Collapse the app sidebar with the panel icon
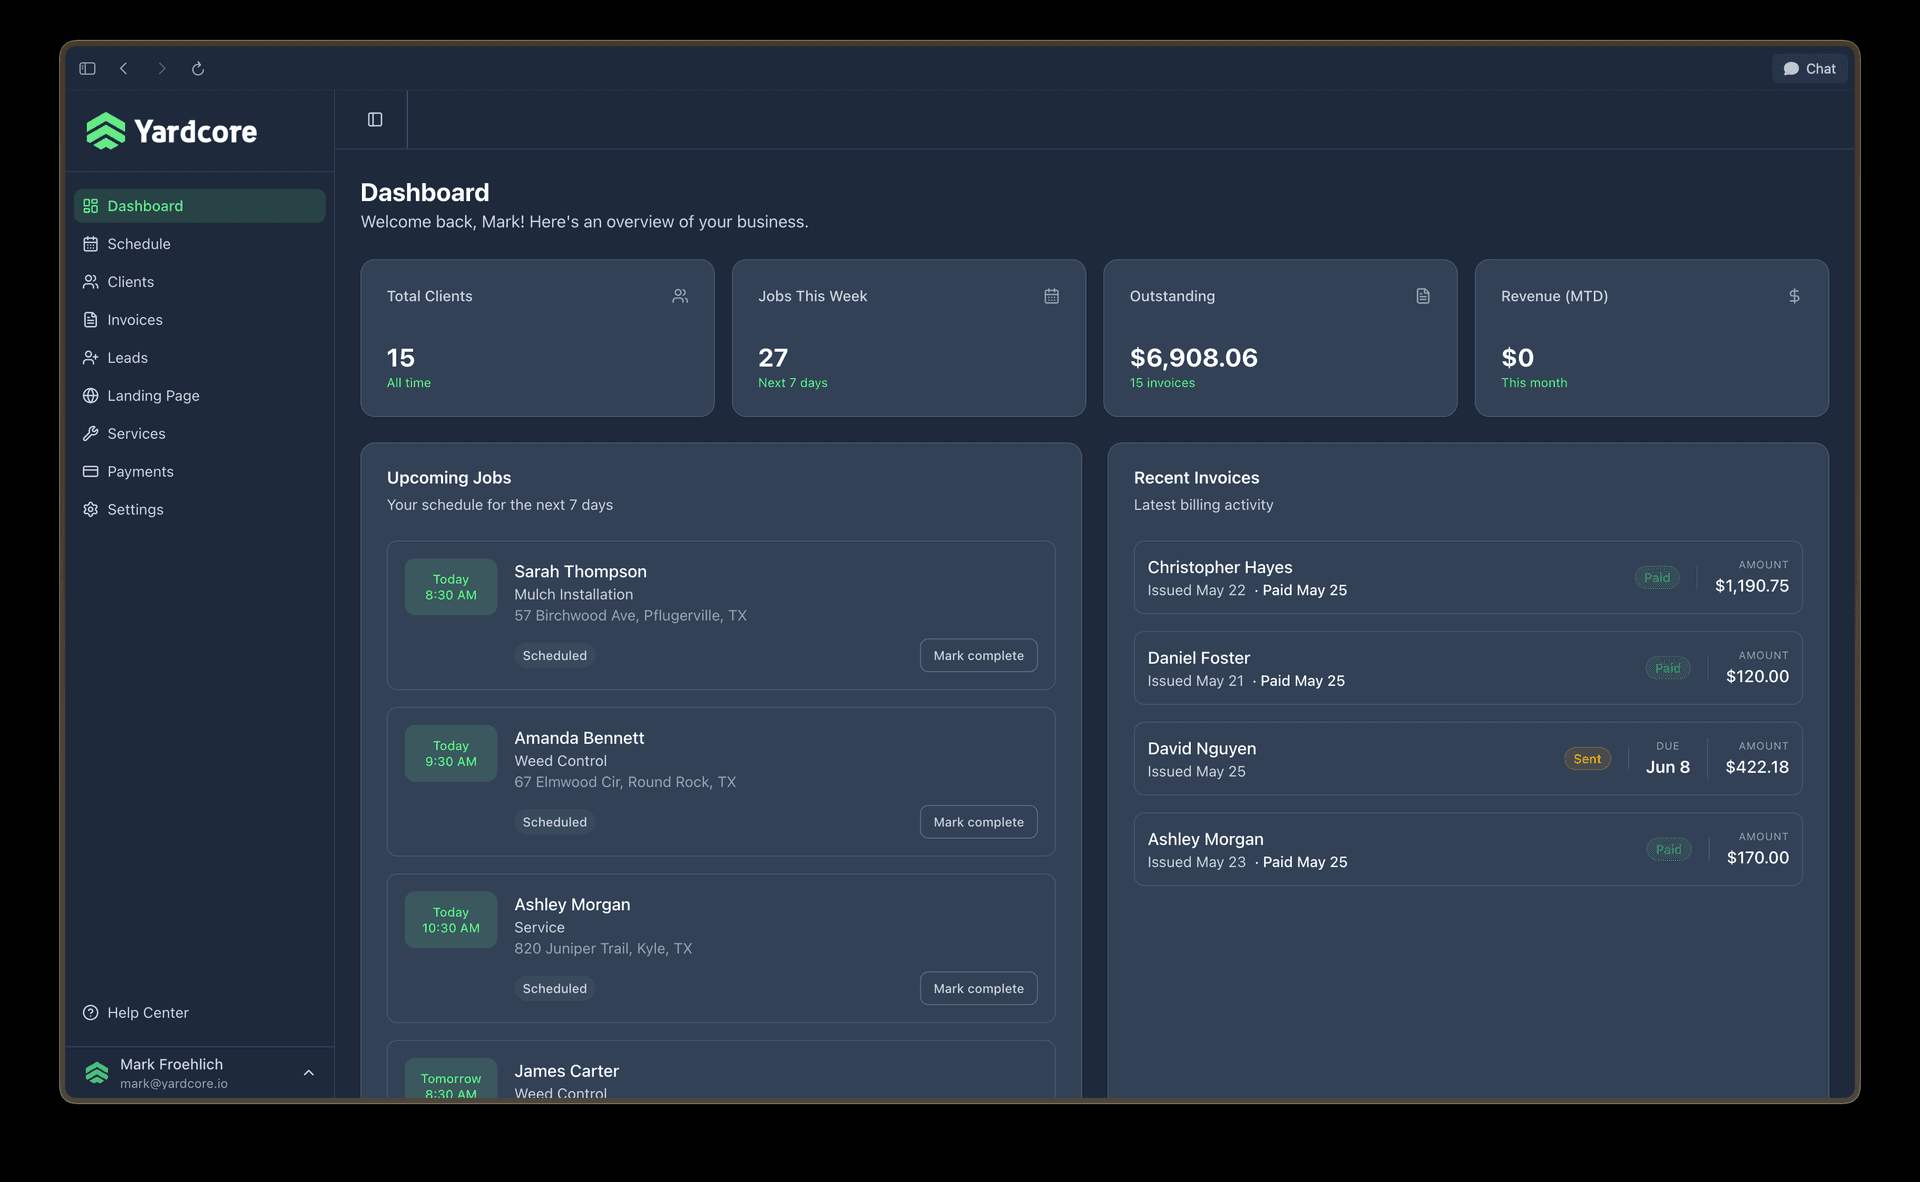 pyautogui.click(x=375, y=120)
